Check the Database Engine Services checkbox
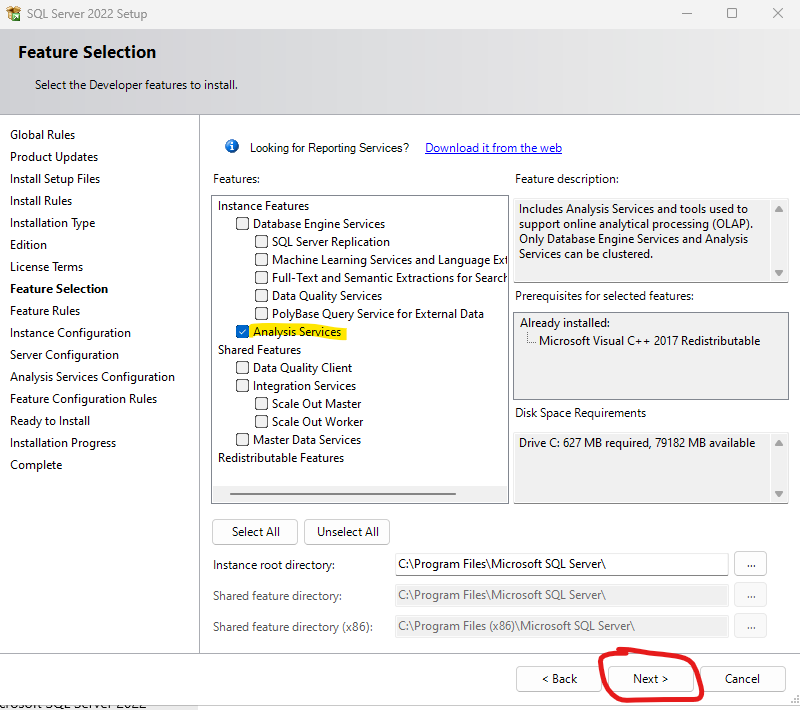Image resolution: width=800 pixels, height=710 pixels. pyautogui.click(x=242, y=223)
